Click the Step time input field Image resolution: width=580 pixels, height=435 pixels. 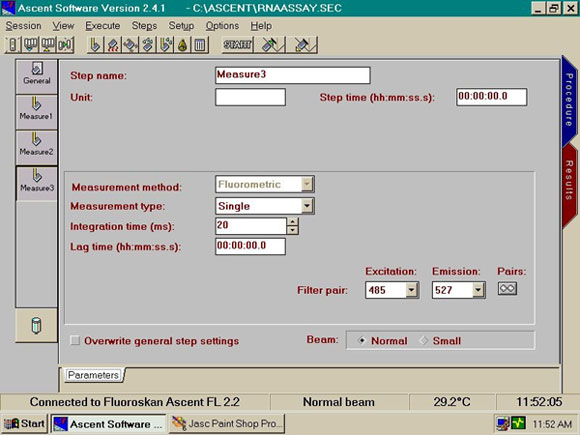point(492,97)
